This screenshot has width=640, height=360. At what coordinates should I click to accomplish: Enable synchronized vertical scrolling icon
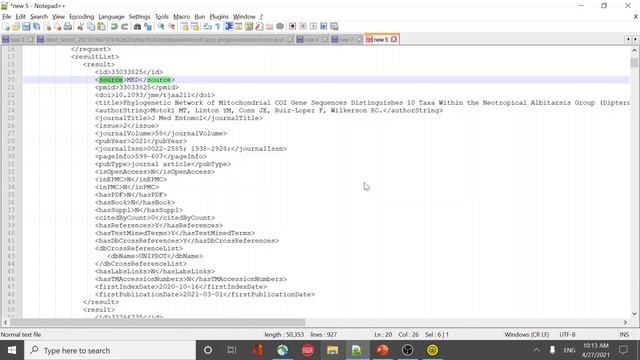click(x=184, y=27)
